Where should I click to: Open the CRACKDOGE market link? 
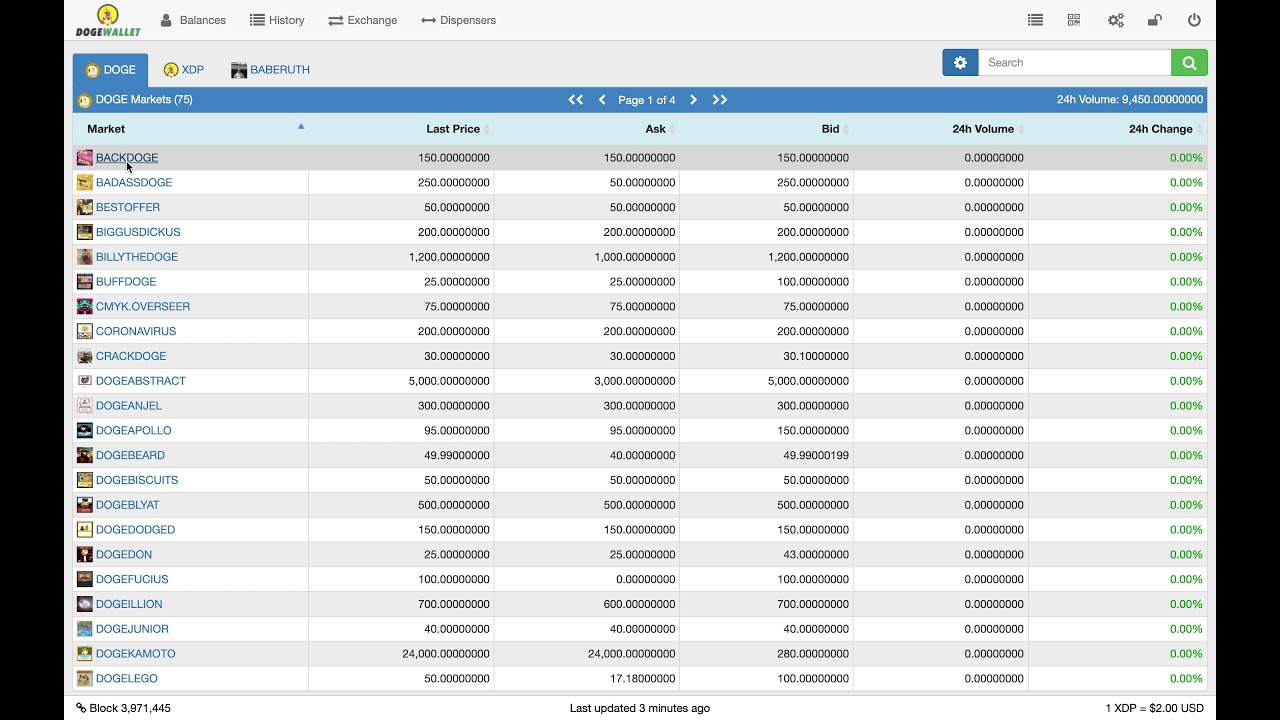(x=131, y=356)
